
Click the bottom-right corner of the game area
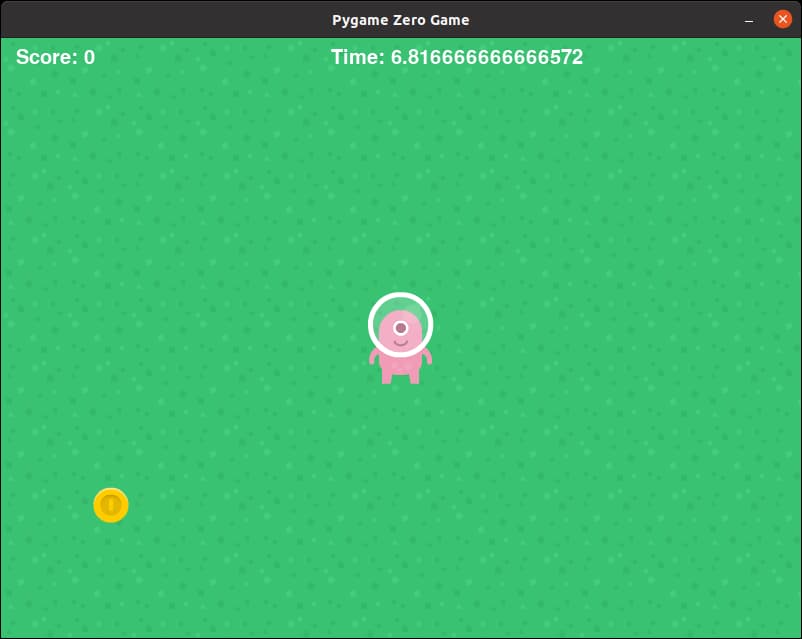[790, 628]
